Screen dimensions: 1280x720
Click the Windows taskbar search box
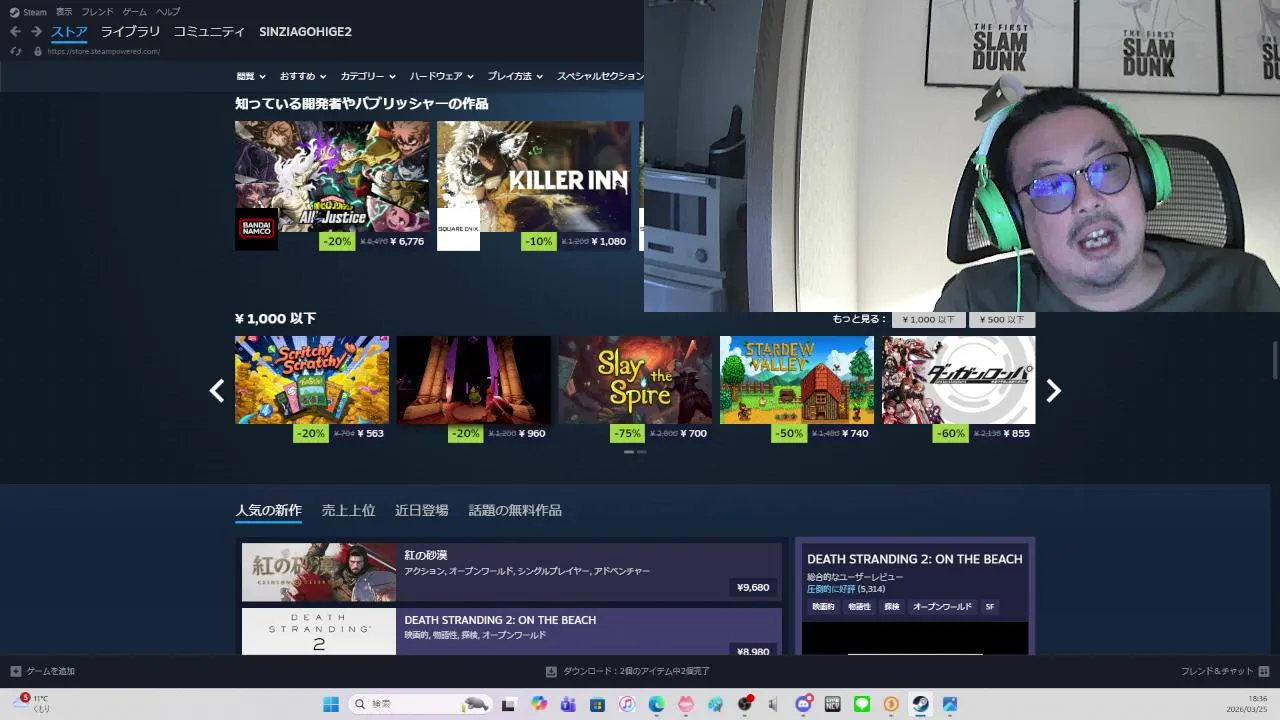click(x=421, y=704)
